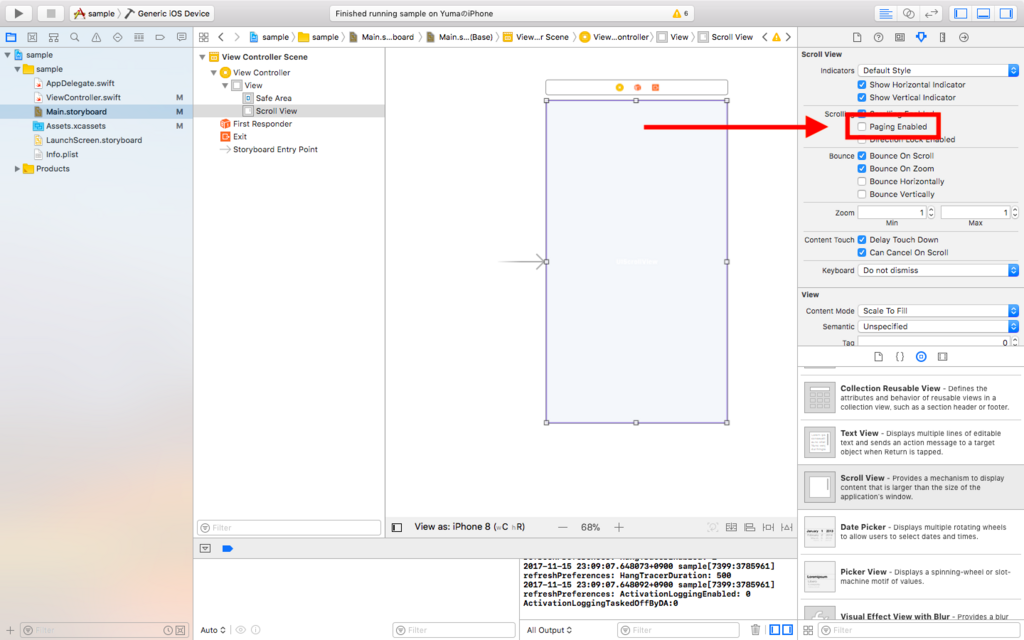Open LaunchScreen.storyboard
1024x640 pixels.
(93, 140)
